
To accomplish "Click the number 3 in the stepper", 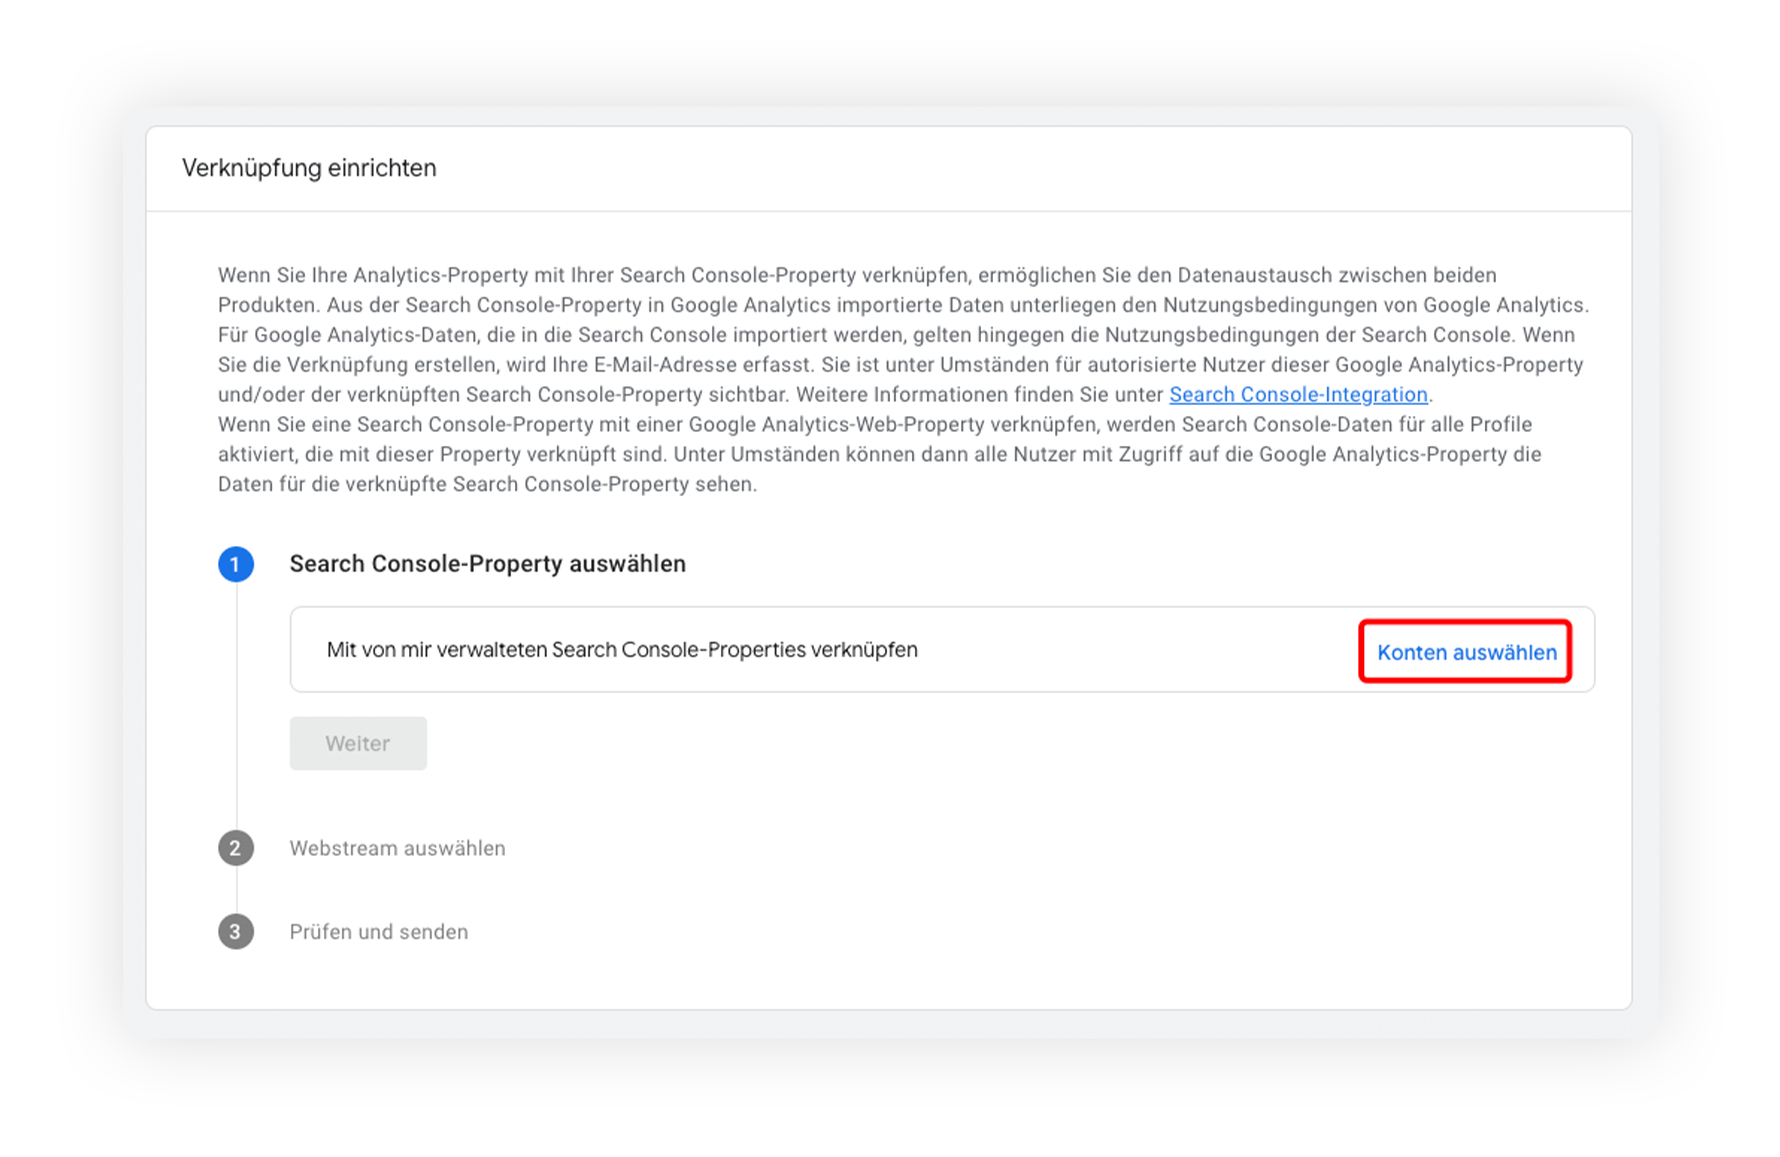I will coord(236,932).
